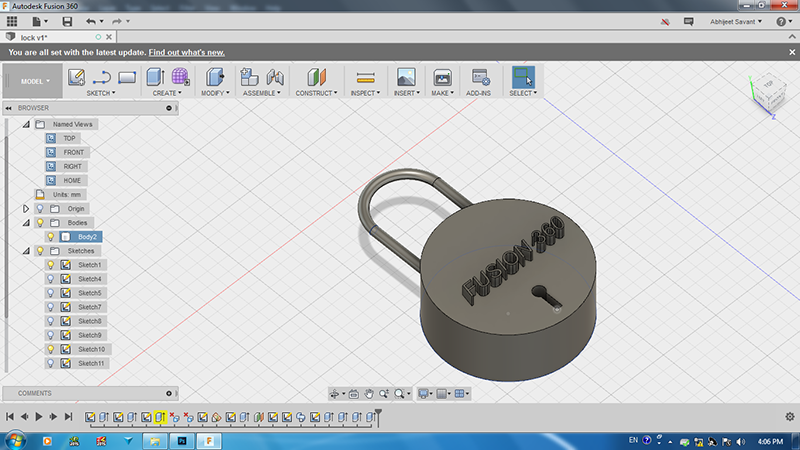The height and width of the screenshot is (450, 800).
Task: Open the MODEL workspace dropdown
Action: coord(35,81)
